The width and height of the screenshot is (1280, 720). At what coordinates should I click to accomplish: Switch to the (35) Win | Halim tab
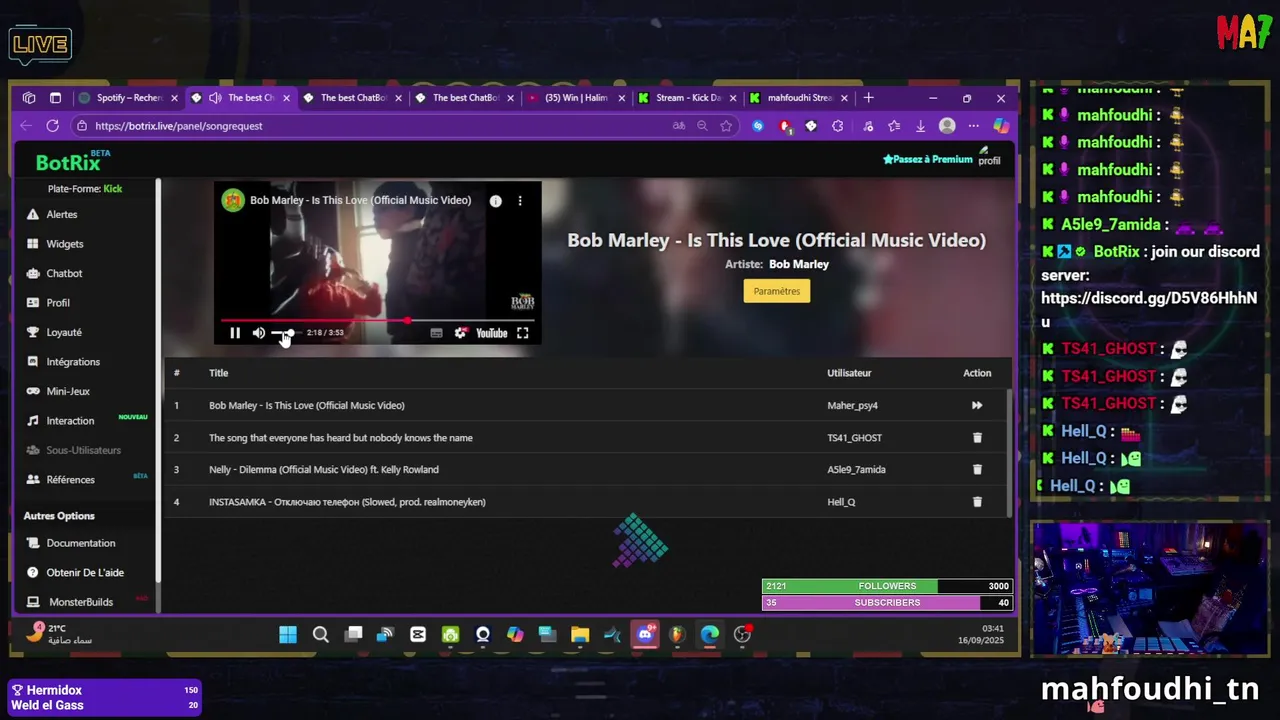tap(577, 98)
